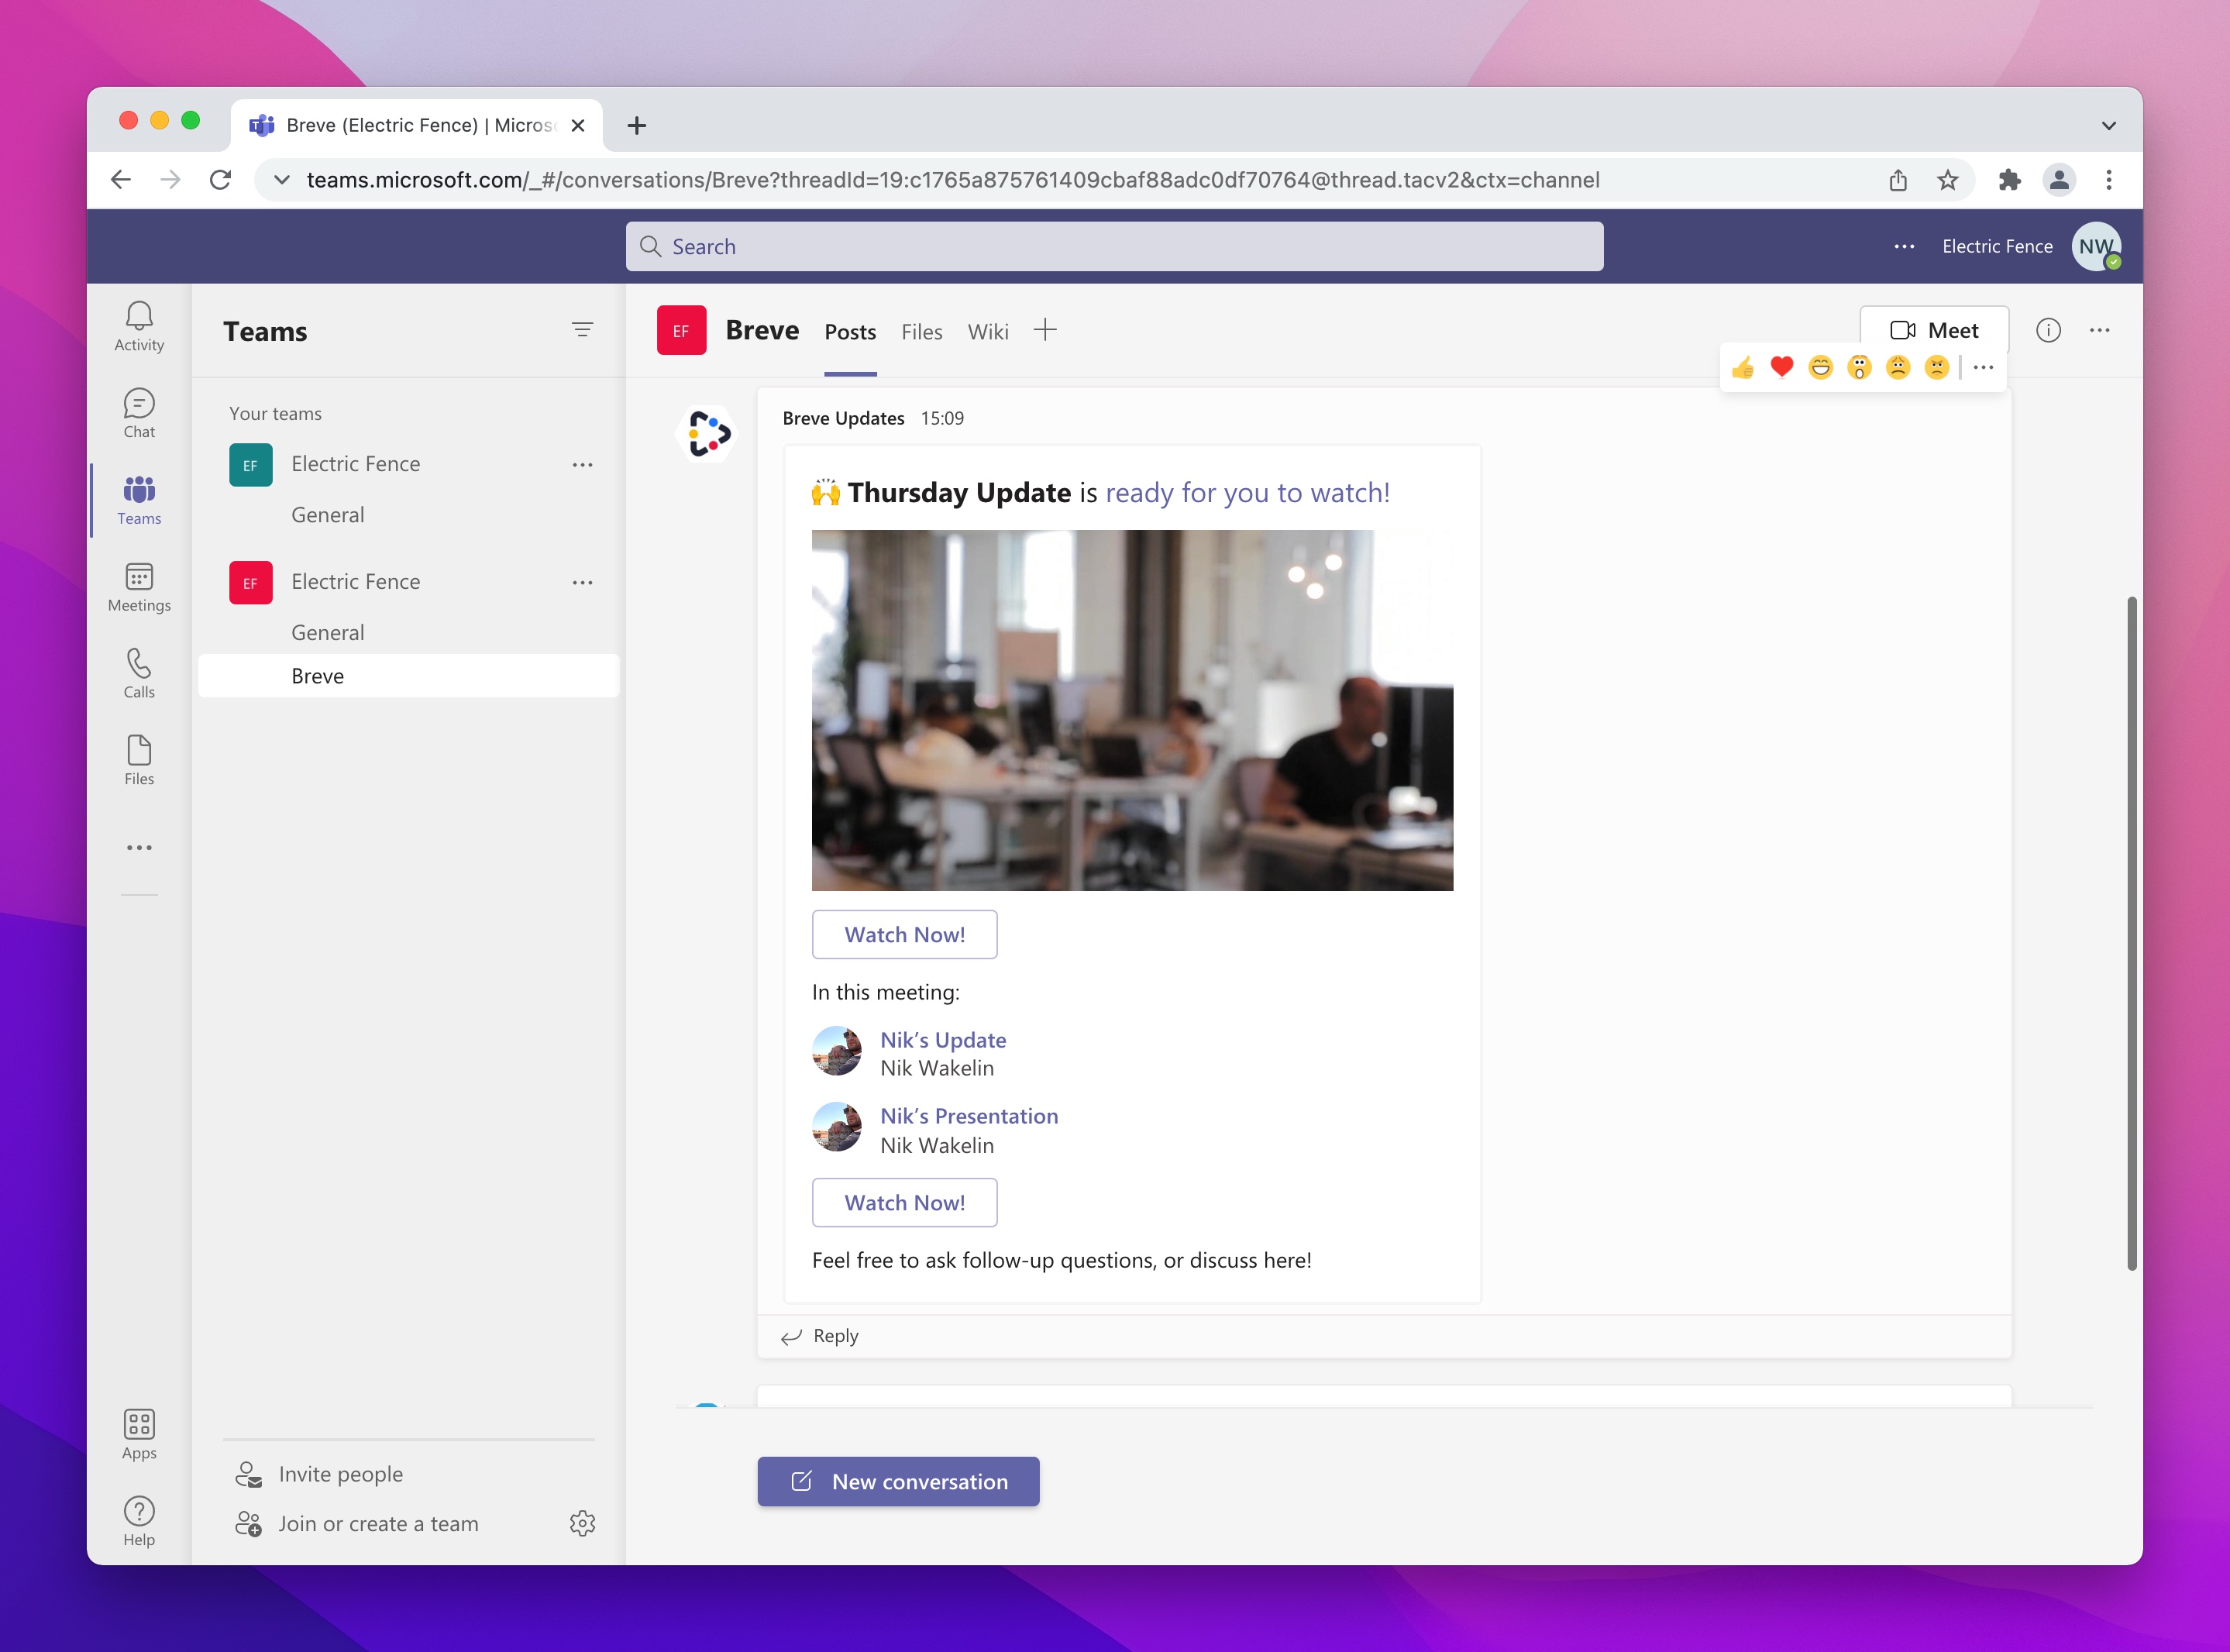Select the Breve channel

coord(409,676)
